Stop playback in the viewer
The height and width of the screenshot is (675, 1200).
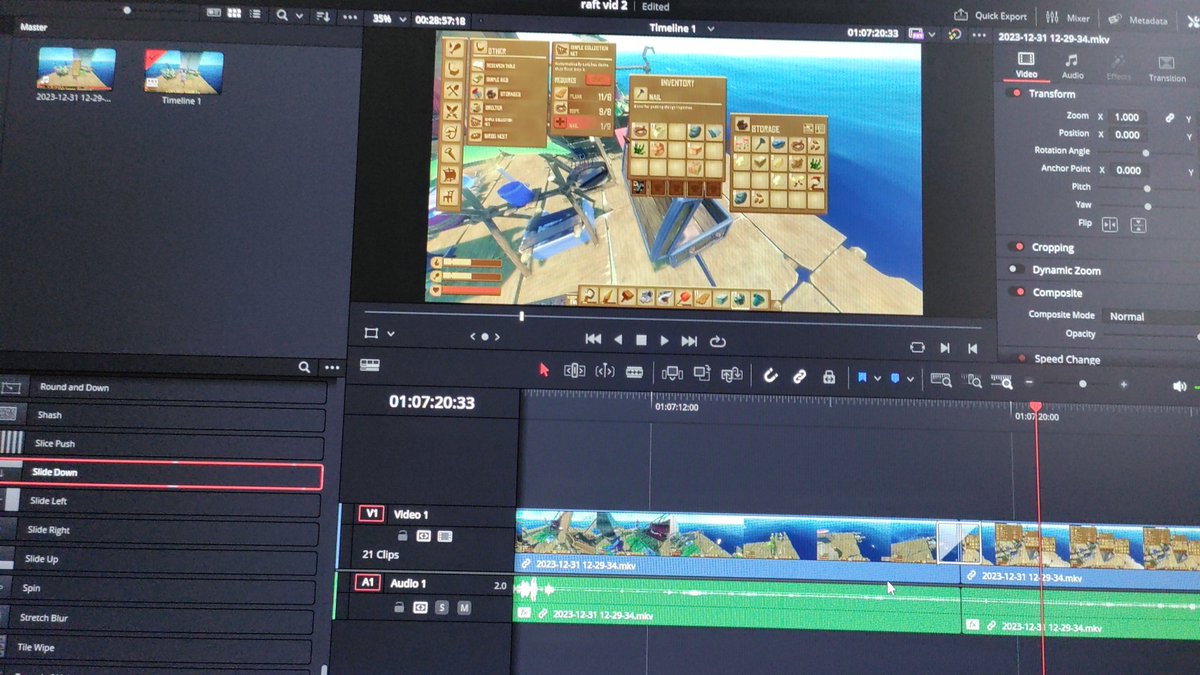coord(642,341)
